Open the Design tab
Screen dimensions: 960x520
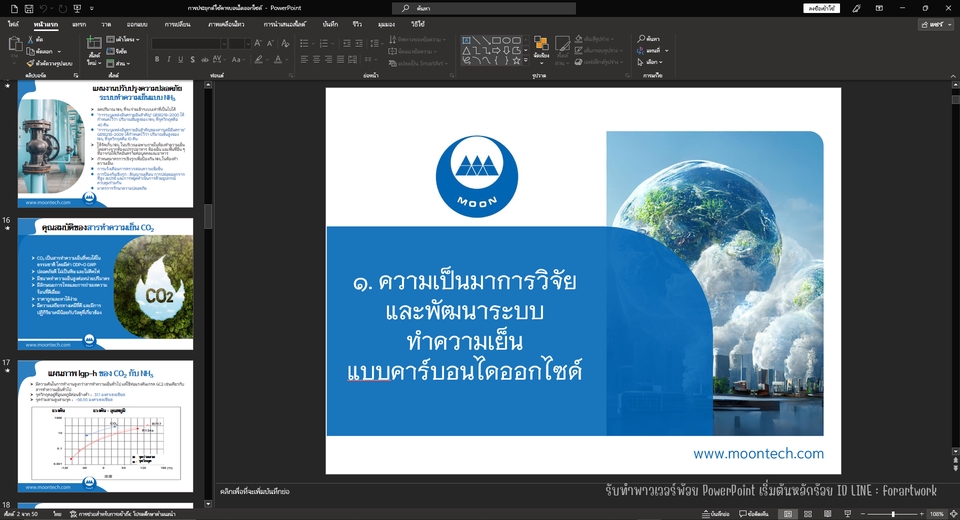coord(137,24)
